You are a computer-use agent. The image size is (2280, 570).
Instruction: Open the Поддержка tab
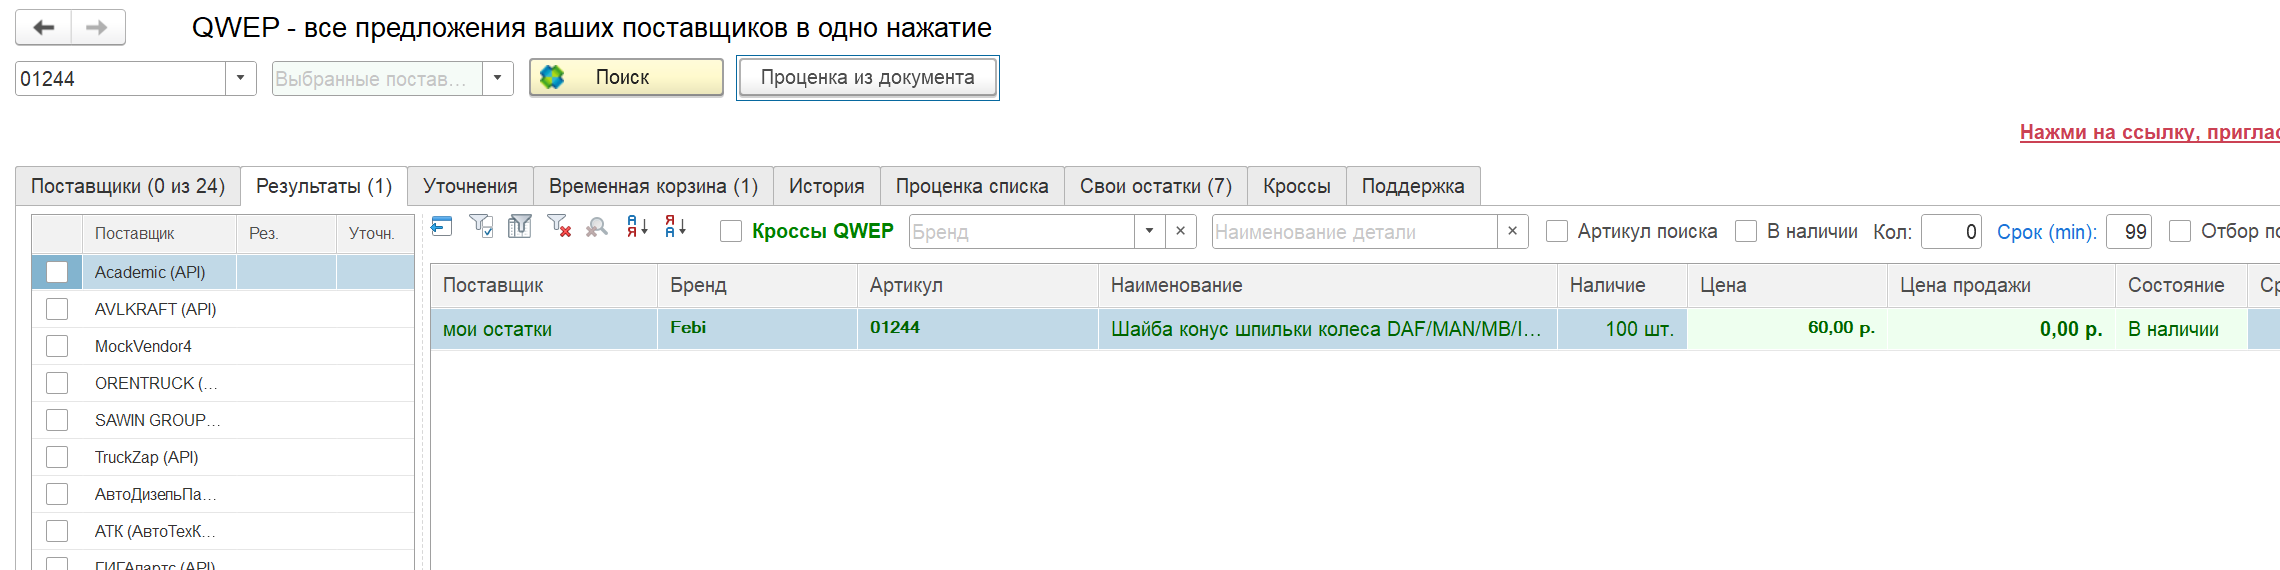(1413, 186)
